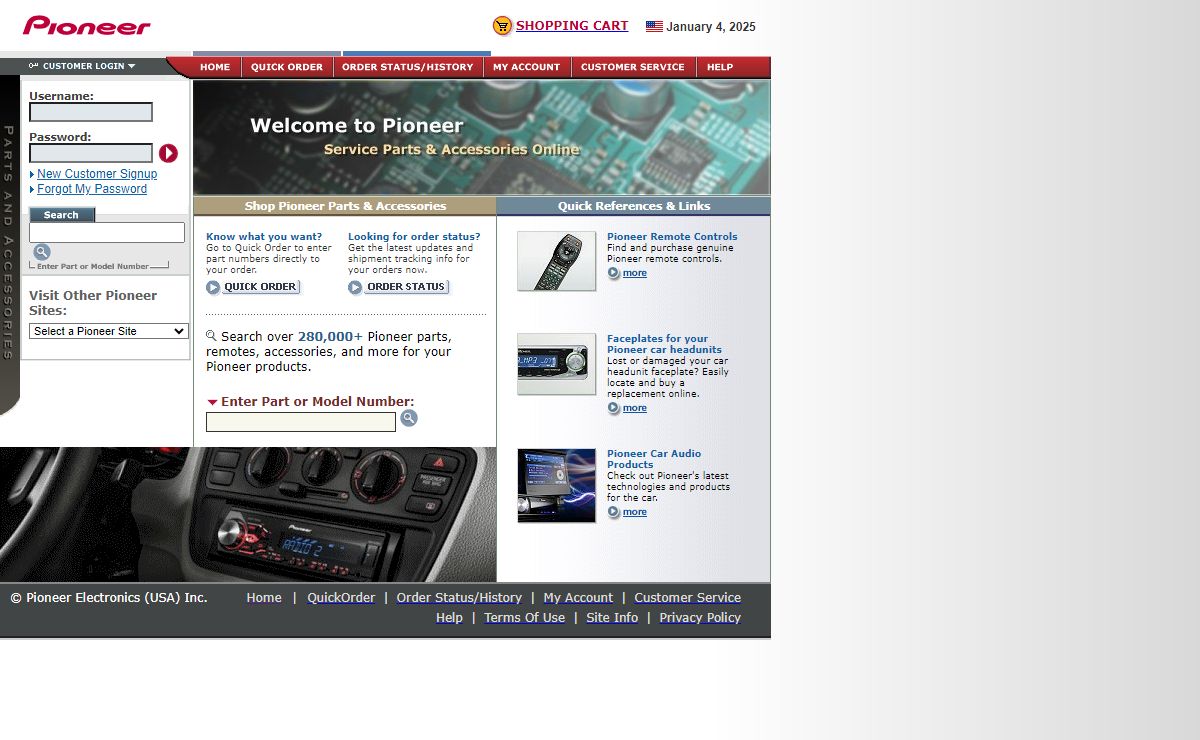
Task: Click the car stereo dashboard image
Action: pos(248,514)
